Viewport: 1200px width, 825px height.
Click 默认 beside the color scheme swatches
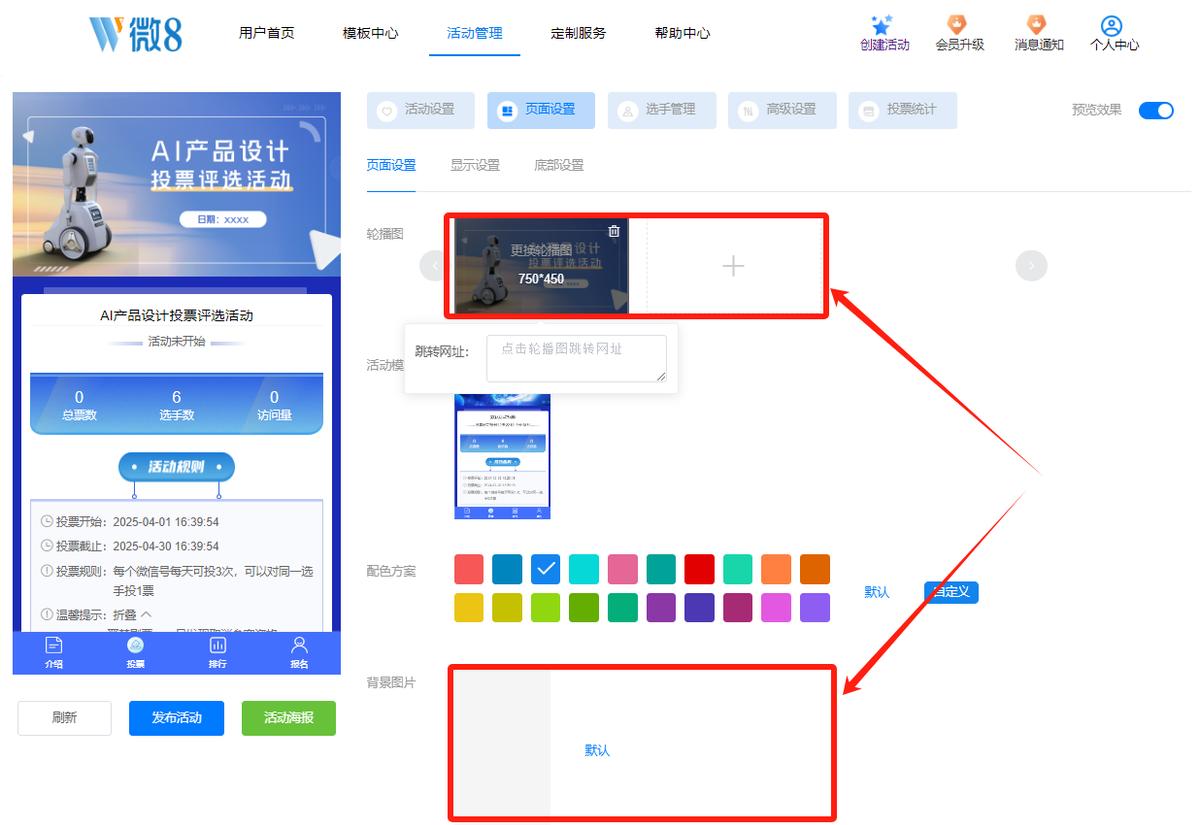(877, 592)
